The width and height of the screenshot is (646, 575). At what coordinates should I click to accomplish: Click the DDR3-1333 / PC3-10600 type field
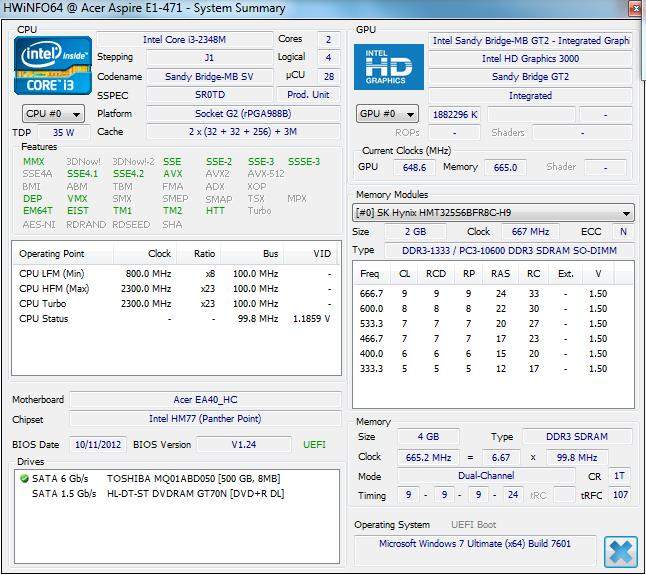point(509,250)
